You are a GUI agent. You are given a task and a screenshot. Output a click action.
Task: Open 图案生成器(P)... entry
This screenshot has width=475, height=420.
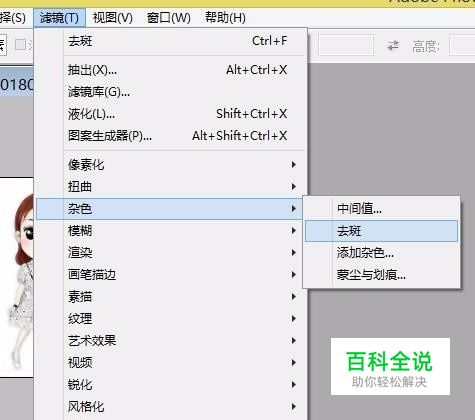[171, 136]
